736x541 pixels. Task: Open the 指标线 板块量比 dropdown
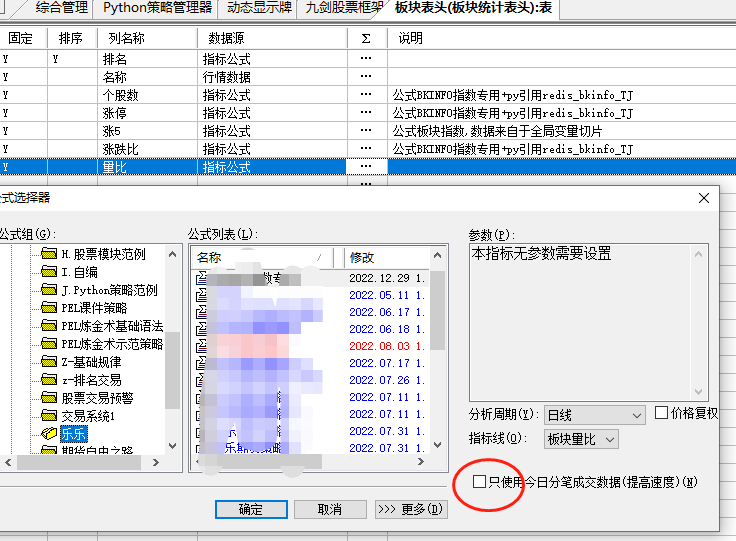[x=581, y=439]
